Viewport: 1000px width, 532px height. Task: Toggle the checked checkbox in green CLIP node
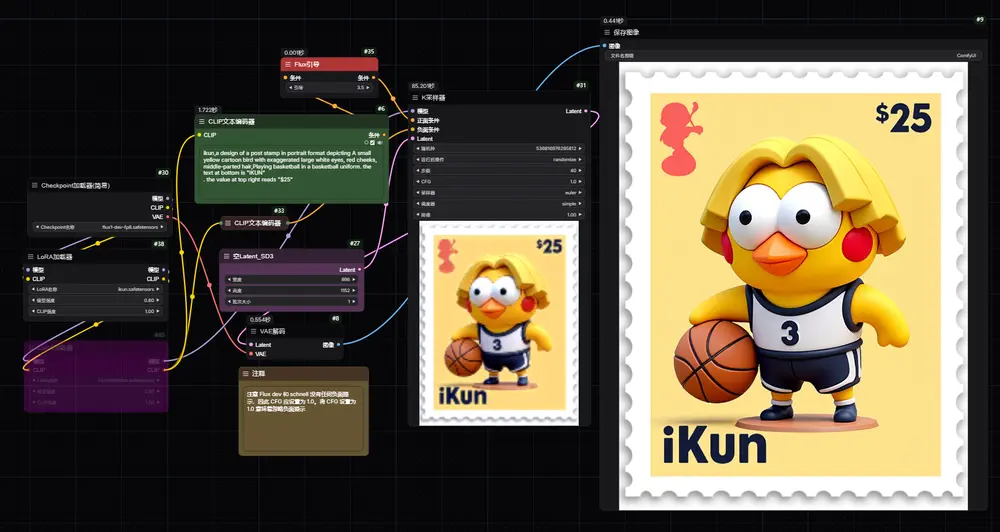[x=372, y=143]
